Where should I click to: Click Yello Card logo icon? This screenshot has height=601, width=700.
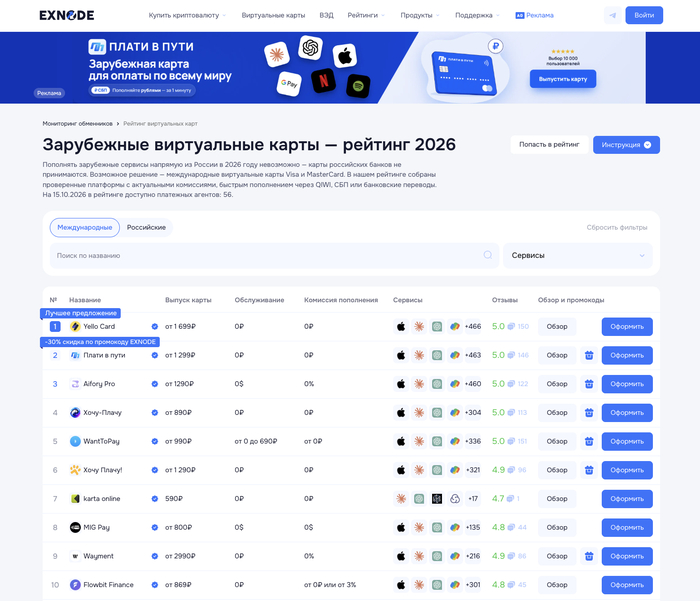coord(75,326)
